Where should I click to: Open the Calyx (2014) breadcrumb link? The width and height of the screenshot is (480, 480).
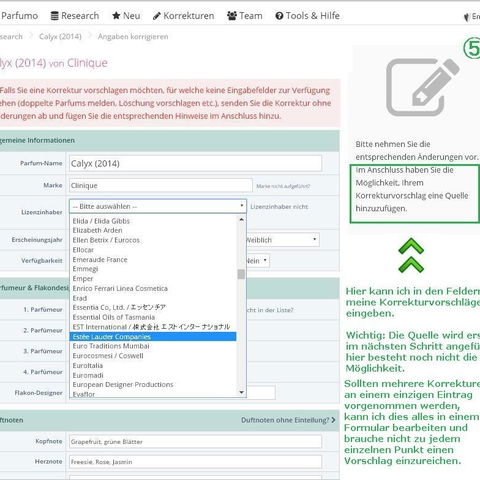coord(60,37)
